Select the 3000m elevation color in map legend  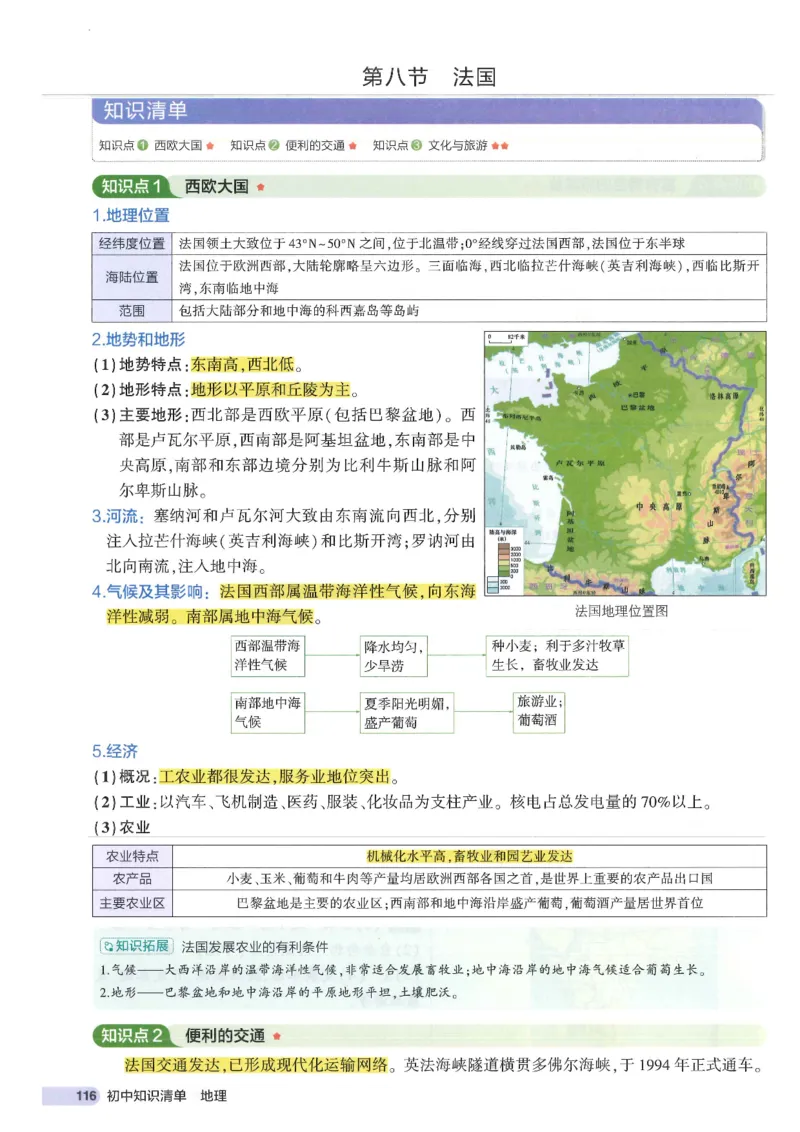coord(505,547)
